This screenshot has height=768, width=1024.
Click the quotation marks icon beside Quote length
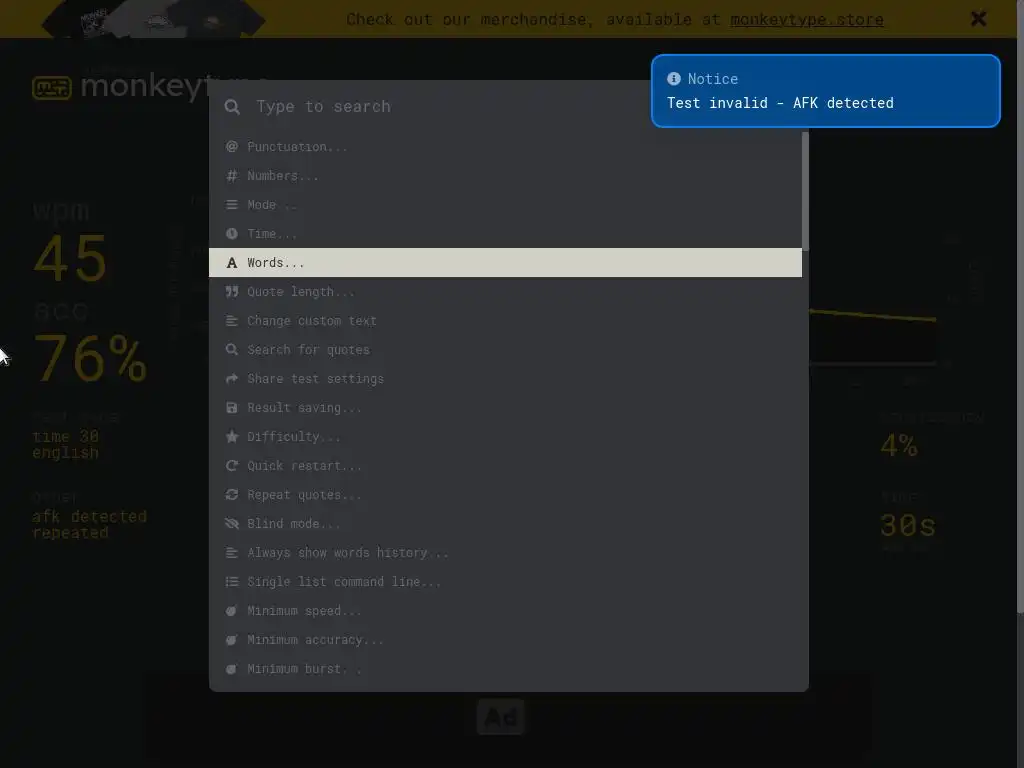[x=232, y=291]
